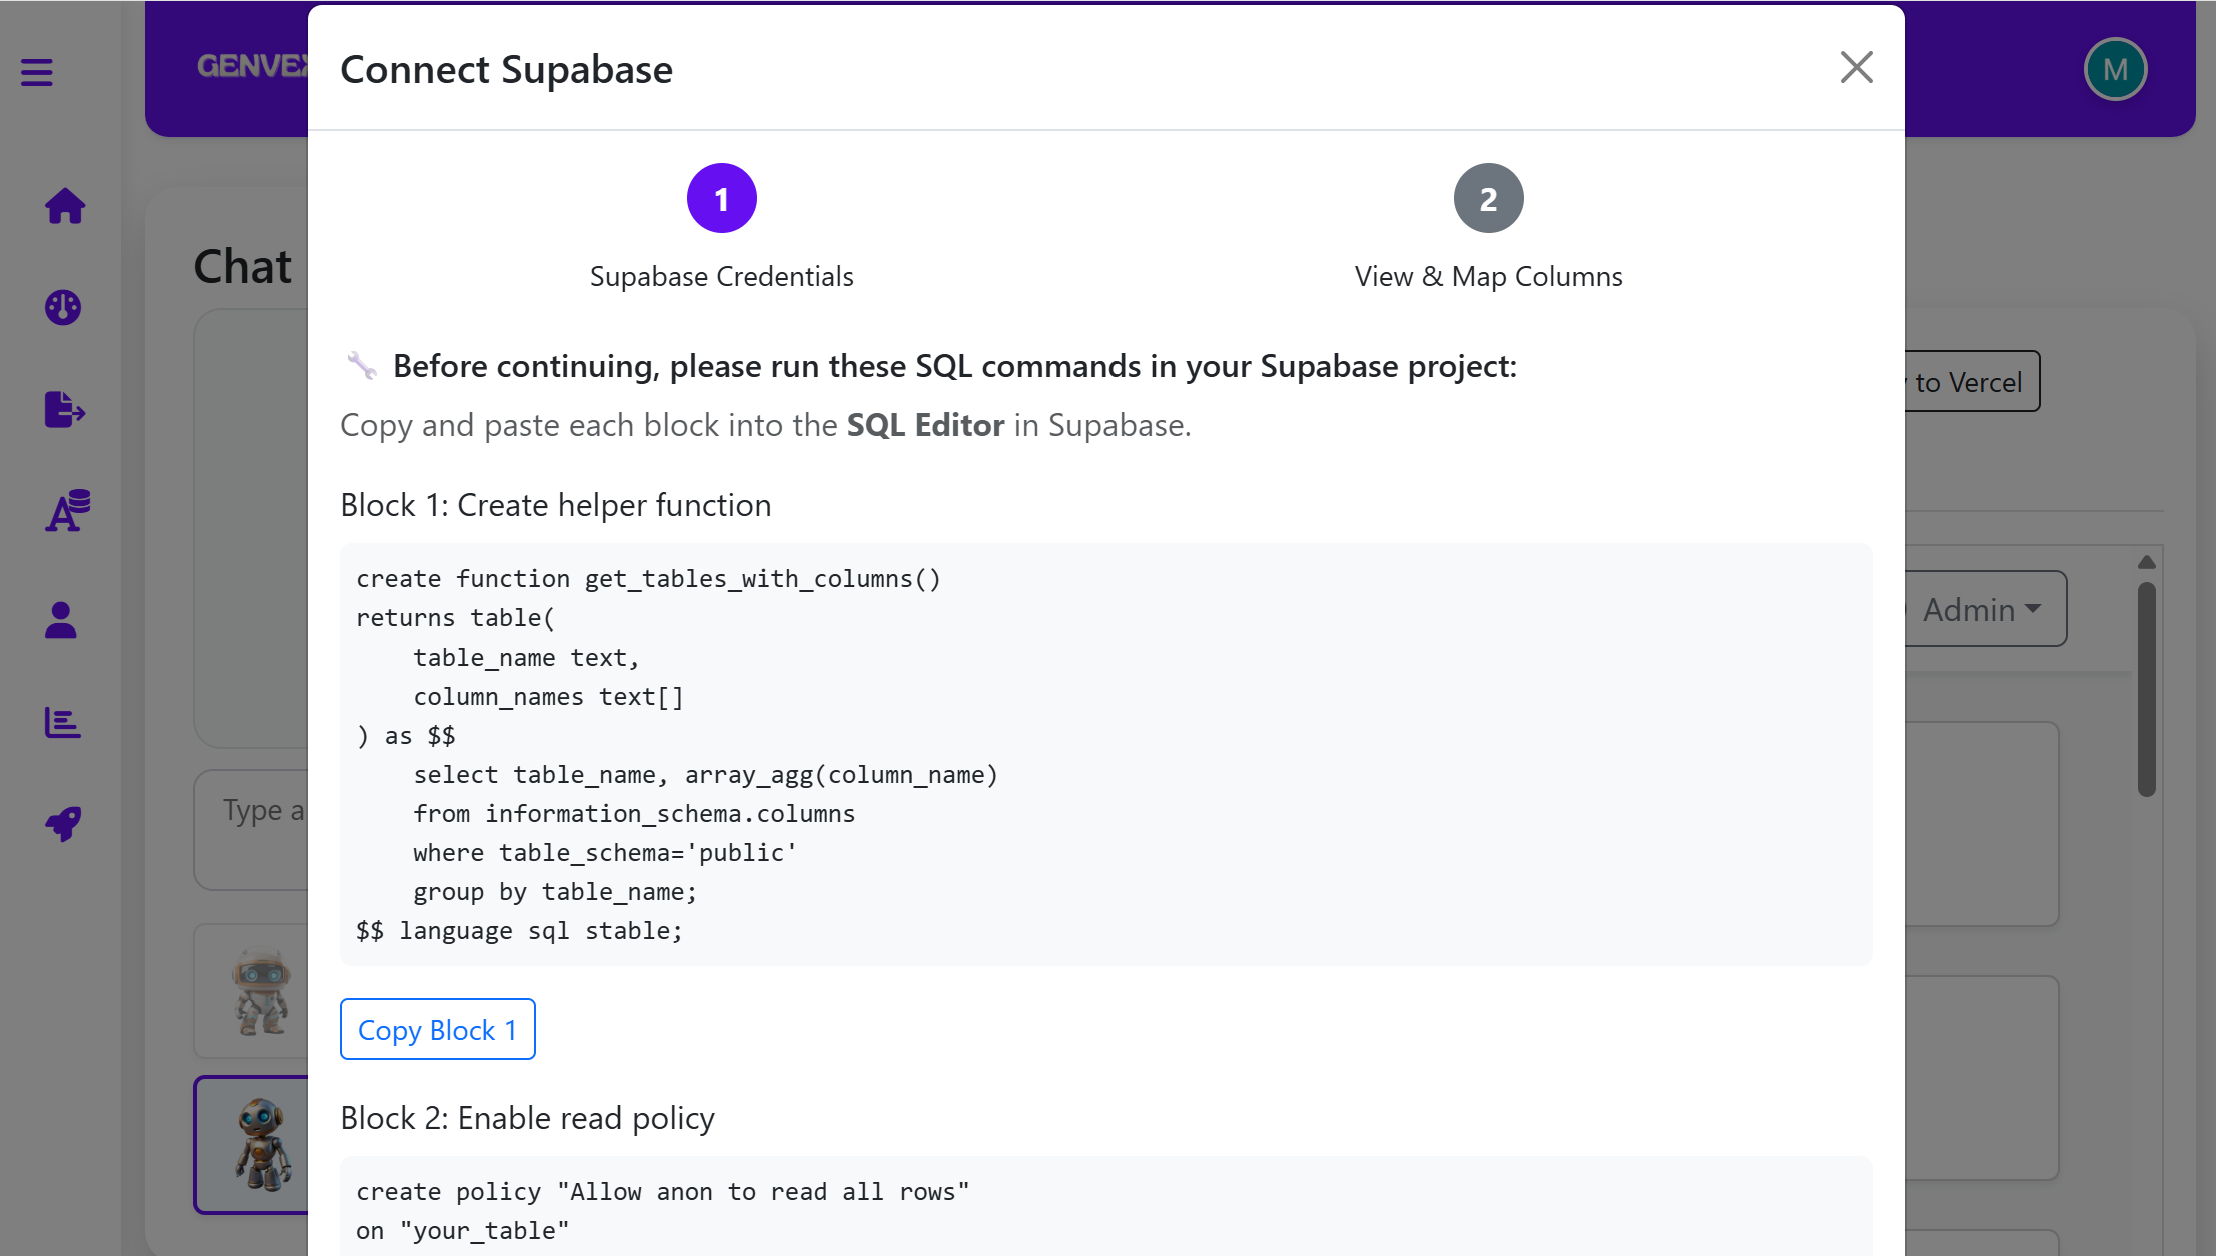The height and width of the screenshot is (1256, 2216).
Task: Expand the Admin dropdown
Action: point(1984,609)
